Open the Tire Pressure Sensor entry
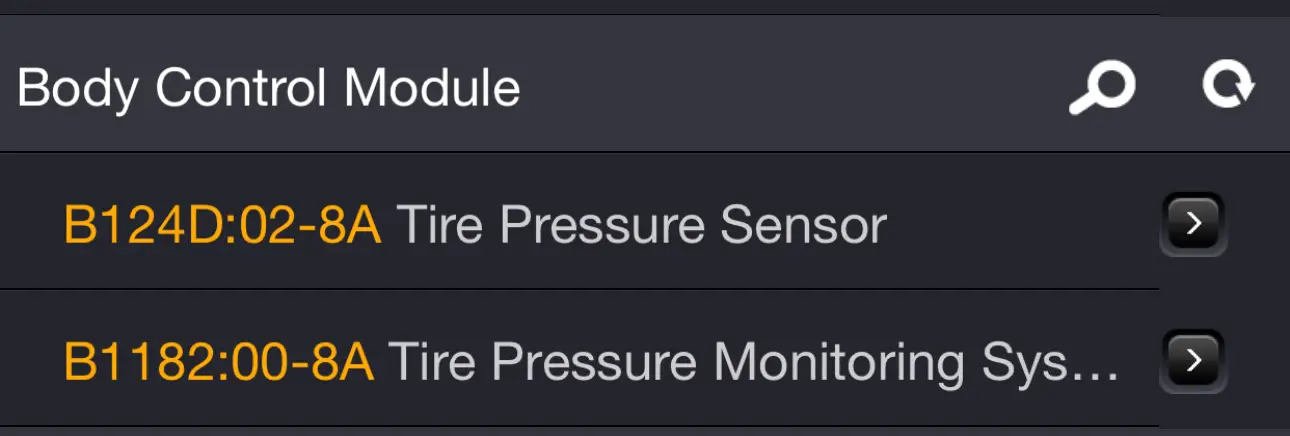Viewport: 1290px width, 436px height. (580, 222)
